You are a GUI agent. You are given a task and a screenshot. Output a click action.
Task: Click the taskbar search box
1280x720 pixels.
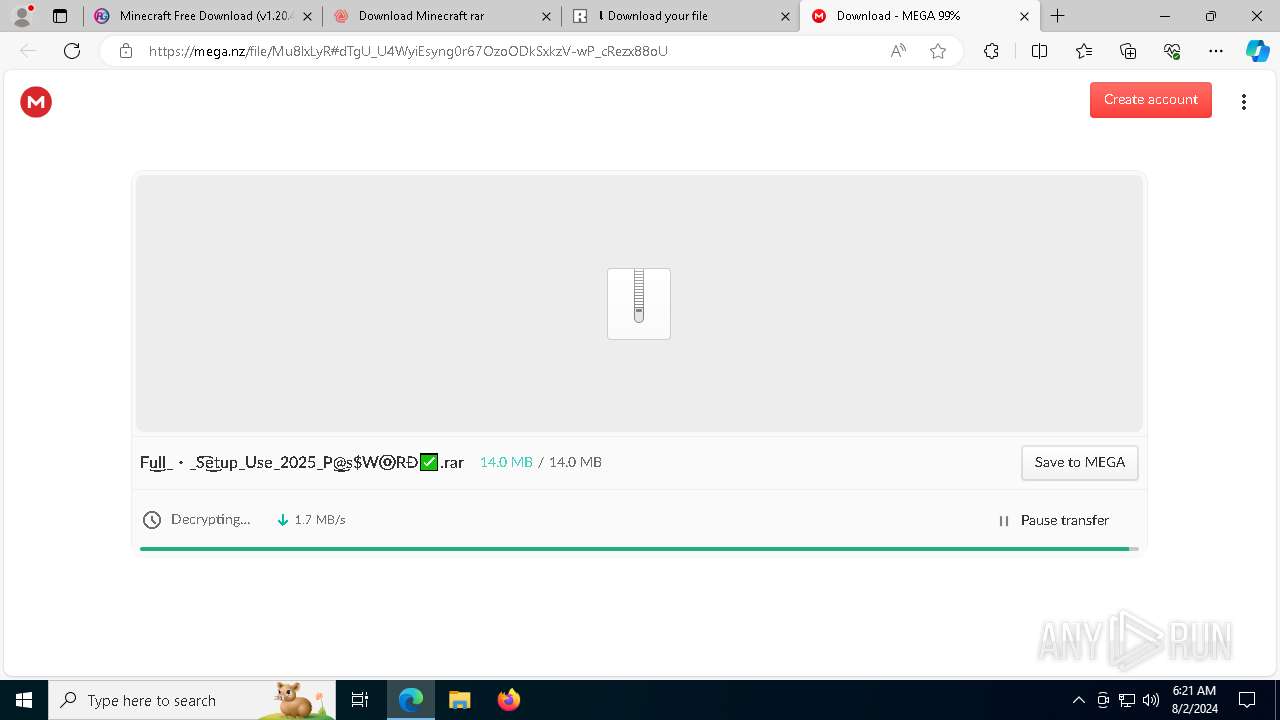[192, 700]
